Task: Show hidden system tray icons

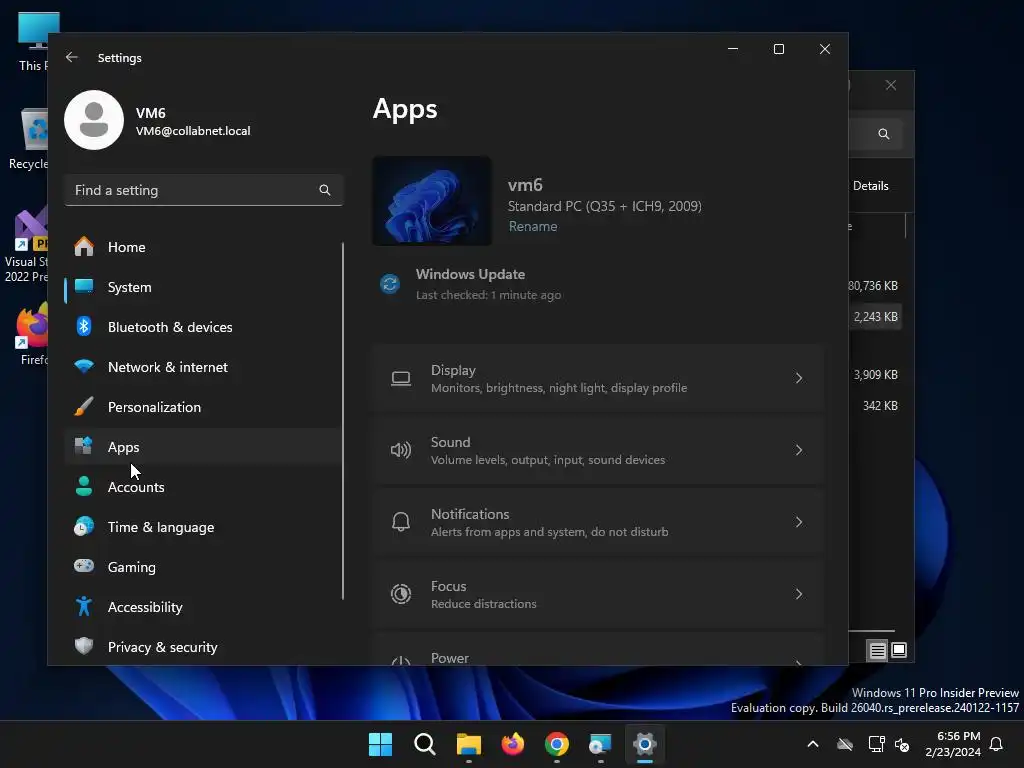Action: [813, 744]
